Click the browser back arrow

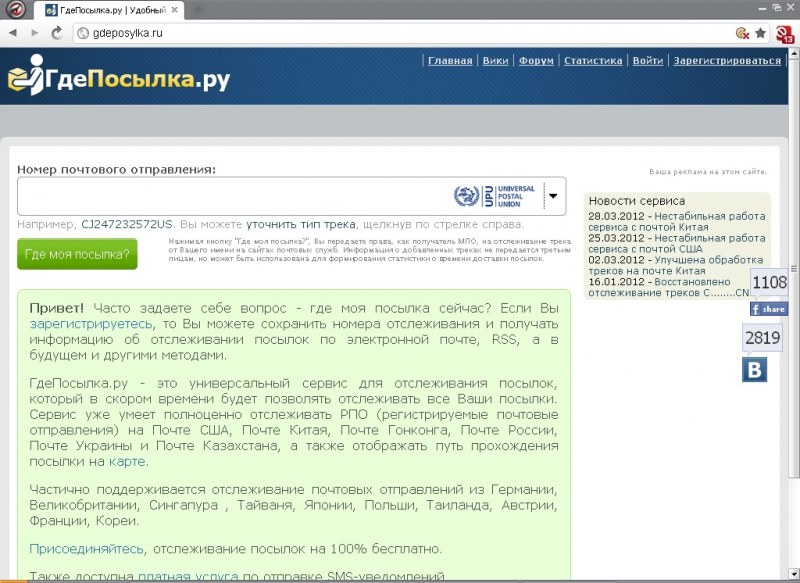[11, 33]
